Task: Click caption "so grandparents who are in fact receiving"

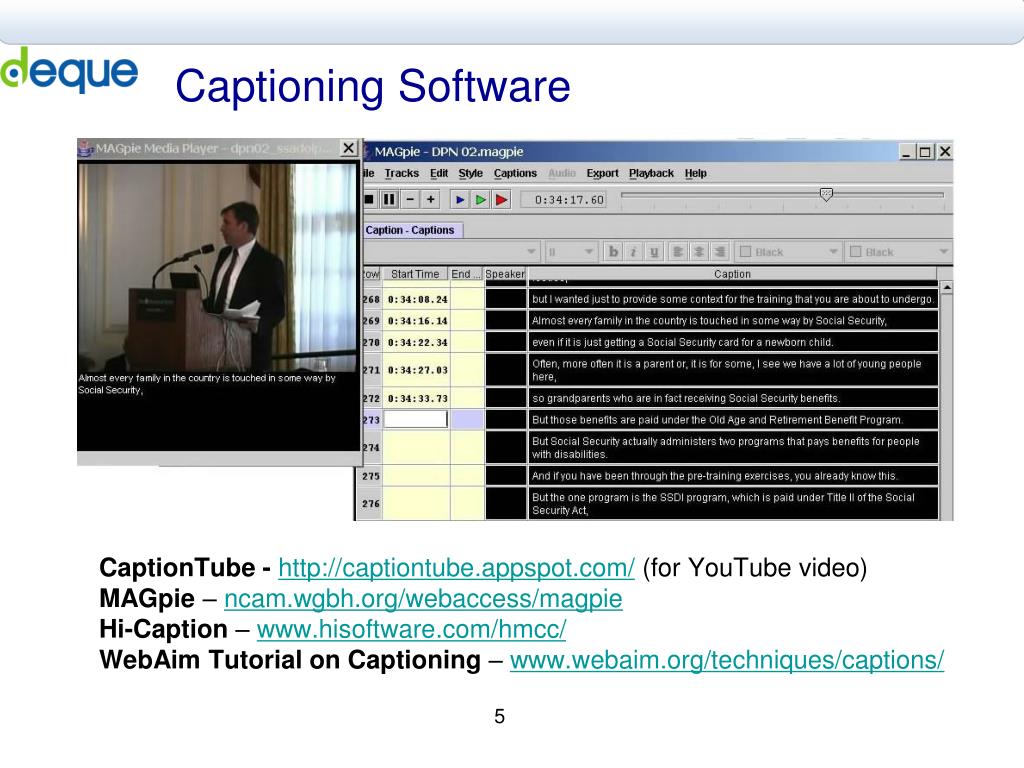Action: click(x=733, y=398)
